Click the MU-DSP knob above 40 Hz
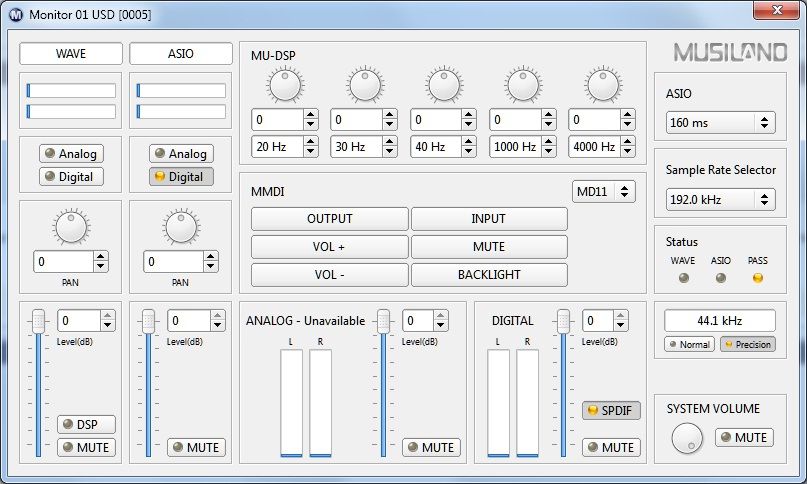 point(444,87)
